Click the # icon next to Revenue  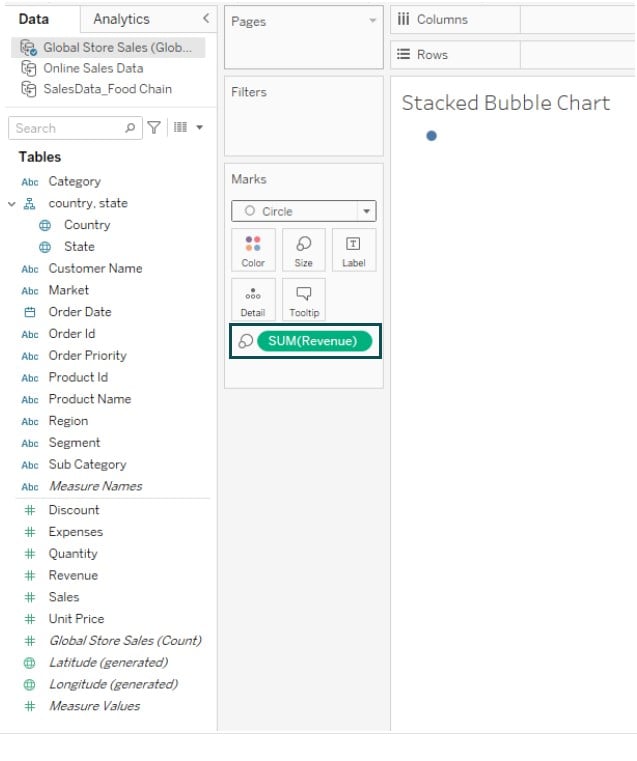[x=30, y=576]
